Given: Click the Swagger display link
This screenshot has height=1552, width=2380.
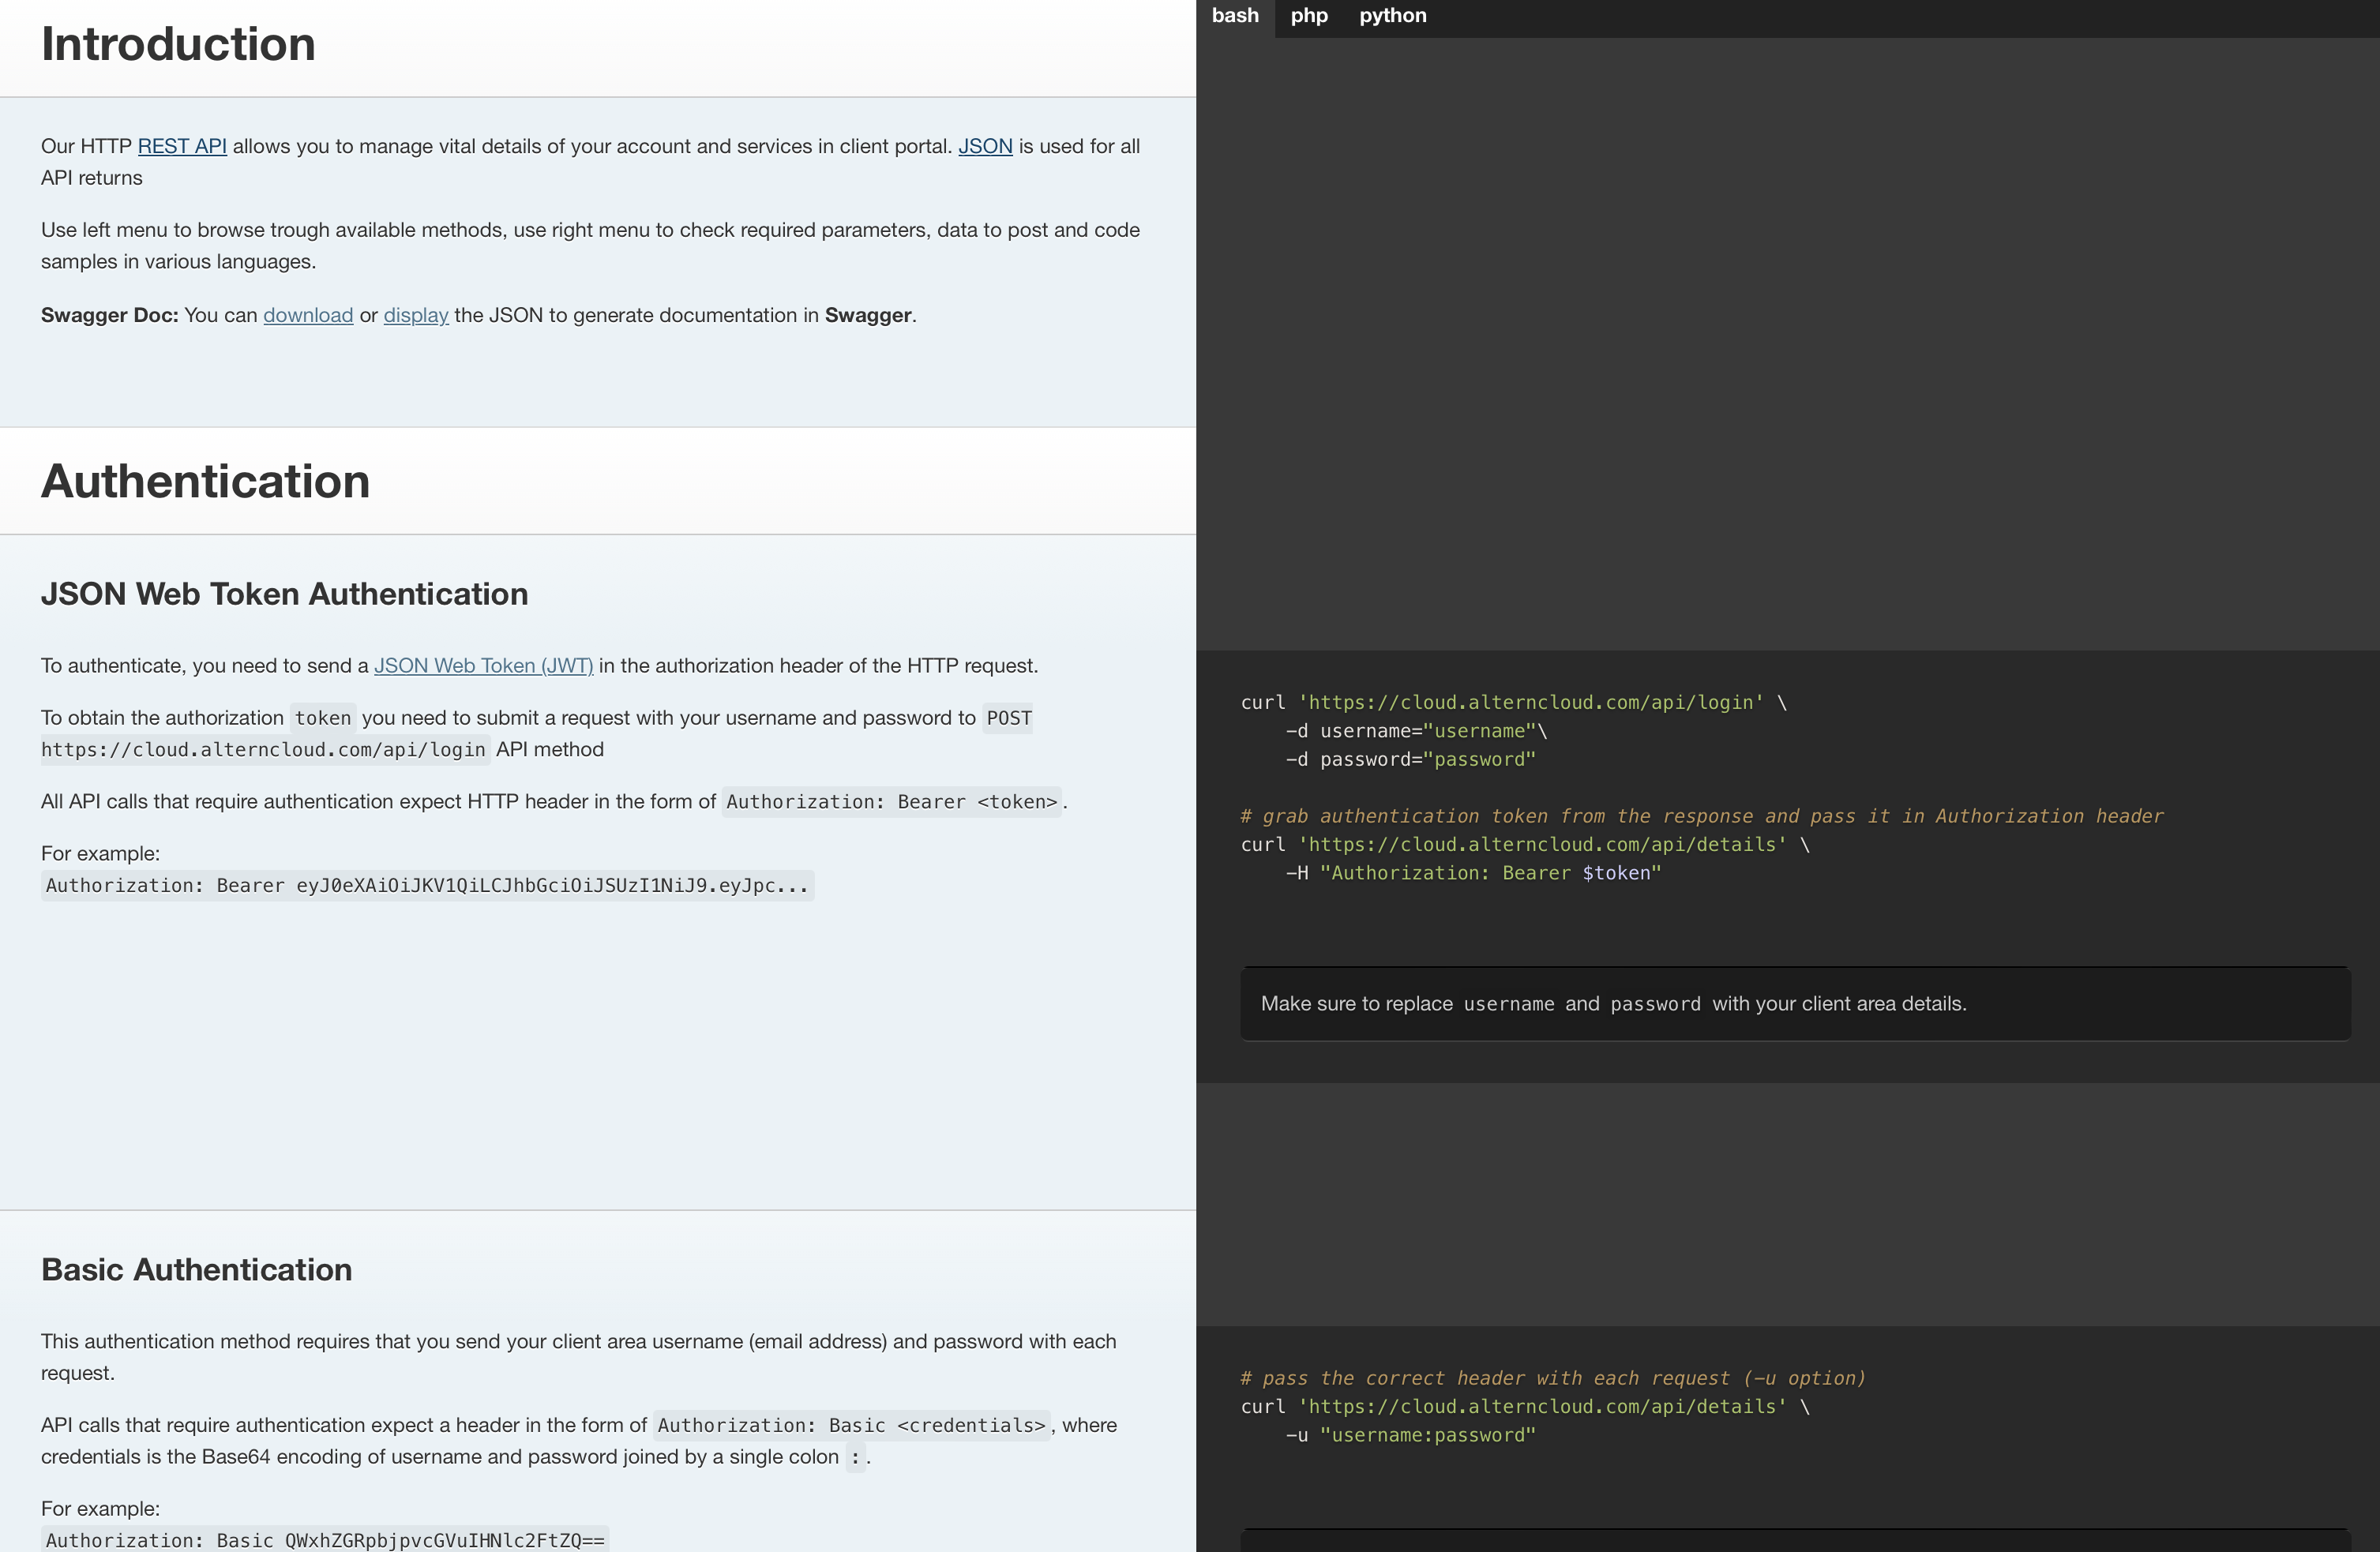Looking at the screenshot, I should point(416,315).
